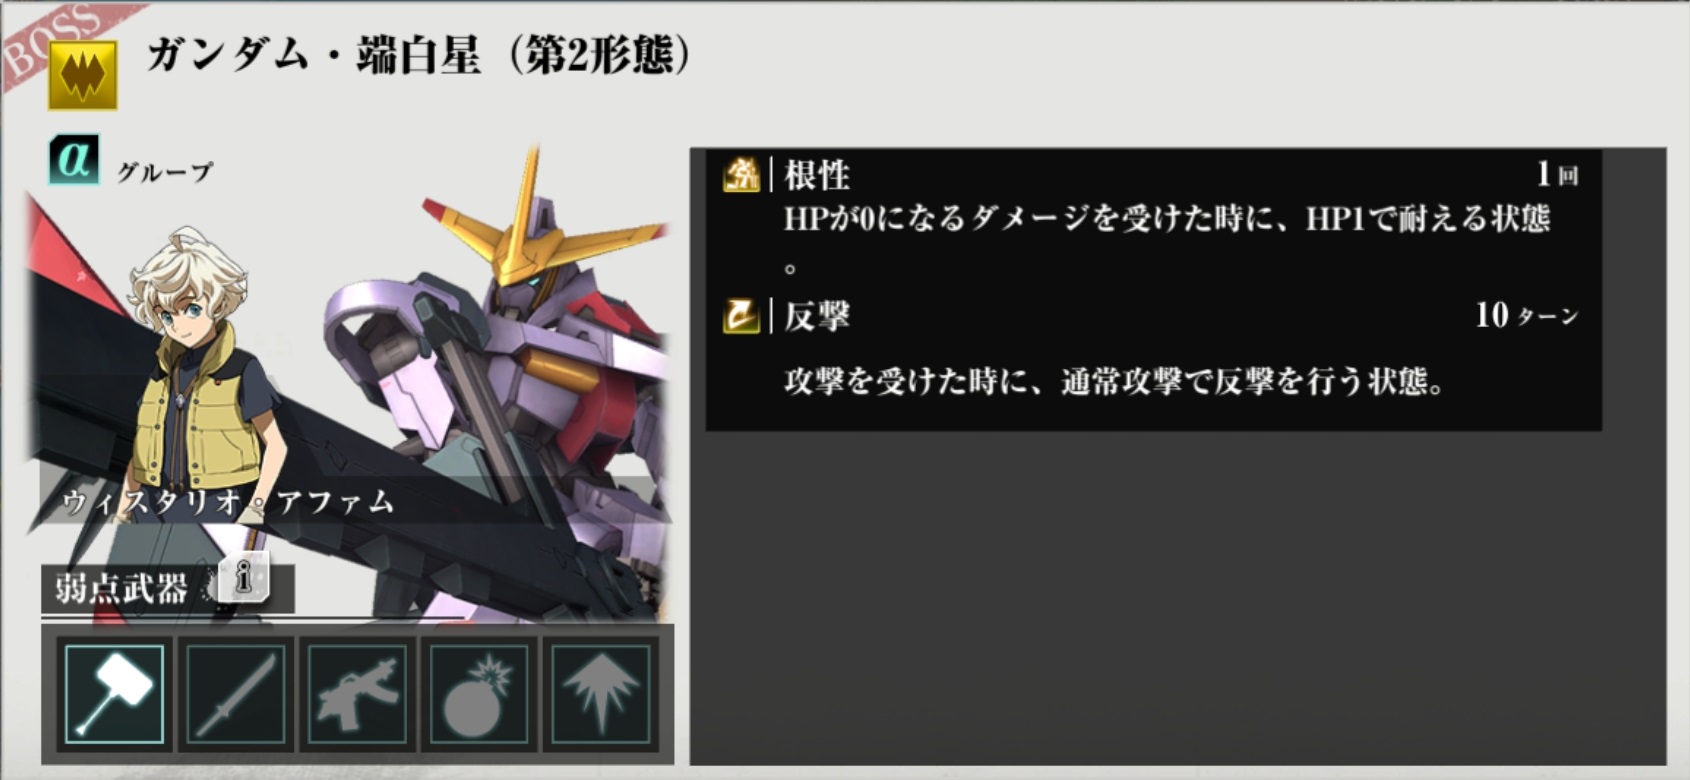Click the alpha group icon

coord(74,160)
